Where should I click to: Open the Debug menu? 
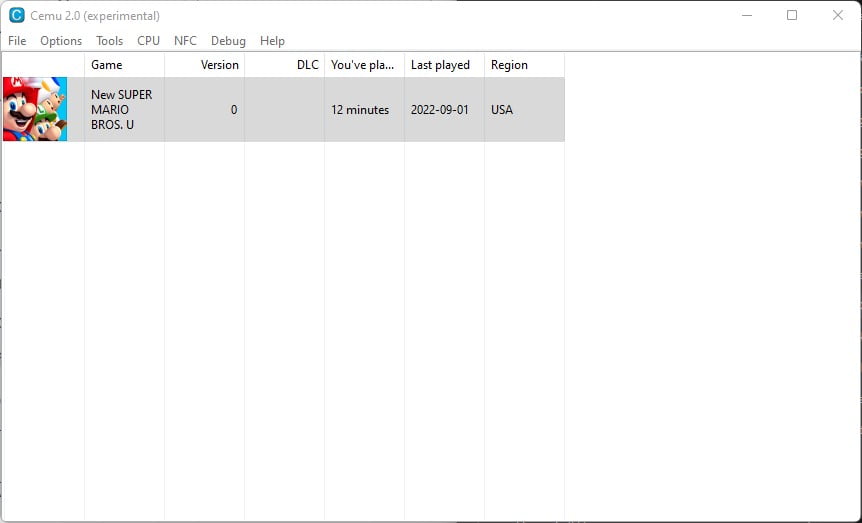click(228, 41)
